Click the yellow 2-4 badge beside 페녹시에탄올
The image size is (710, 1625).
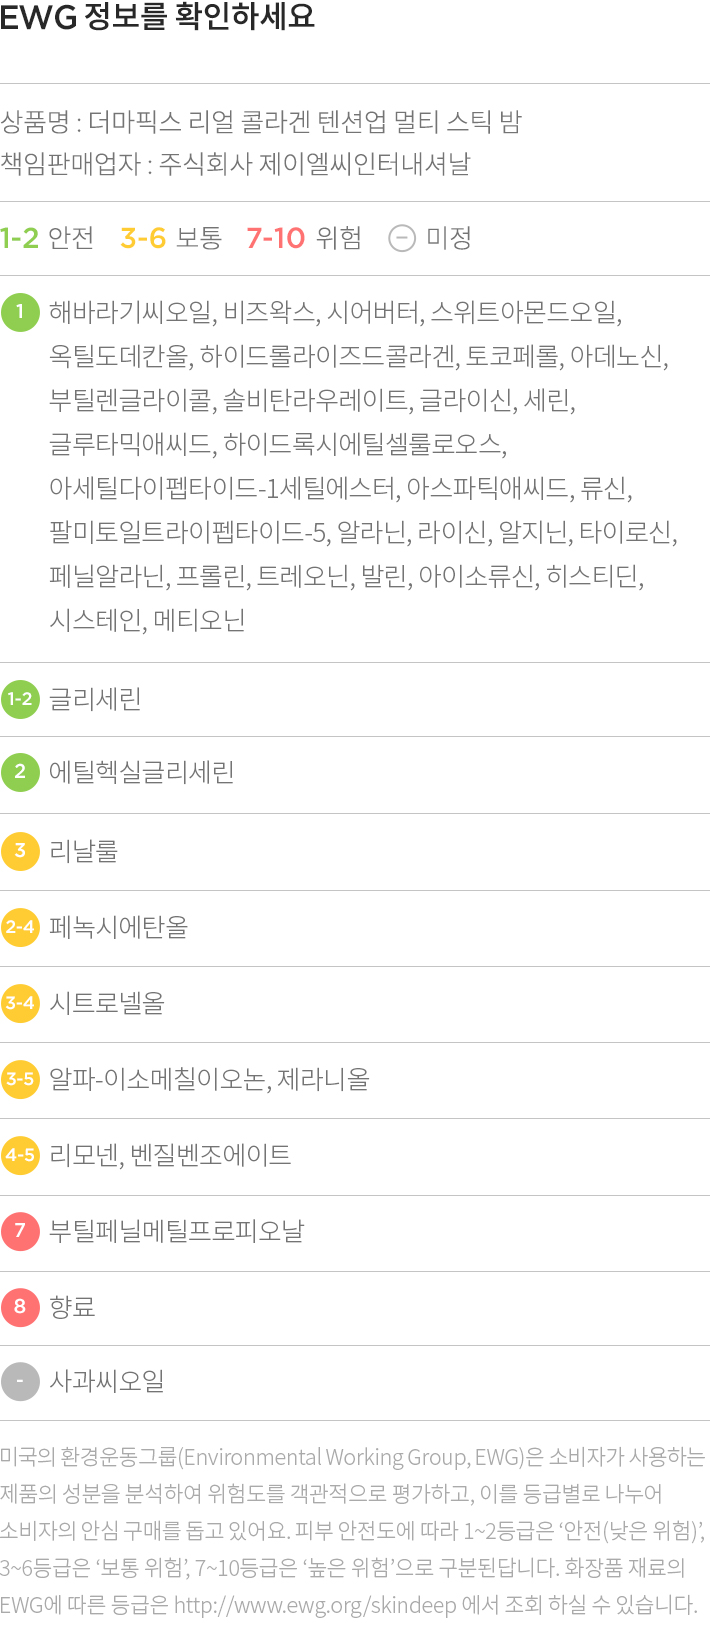[20, 927]
